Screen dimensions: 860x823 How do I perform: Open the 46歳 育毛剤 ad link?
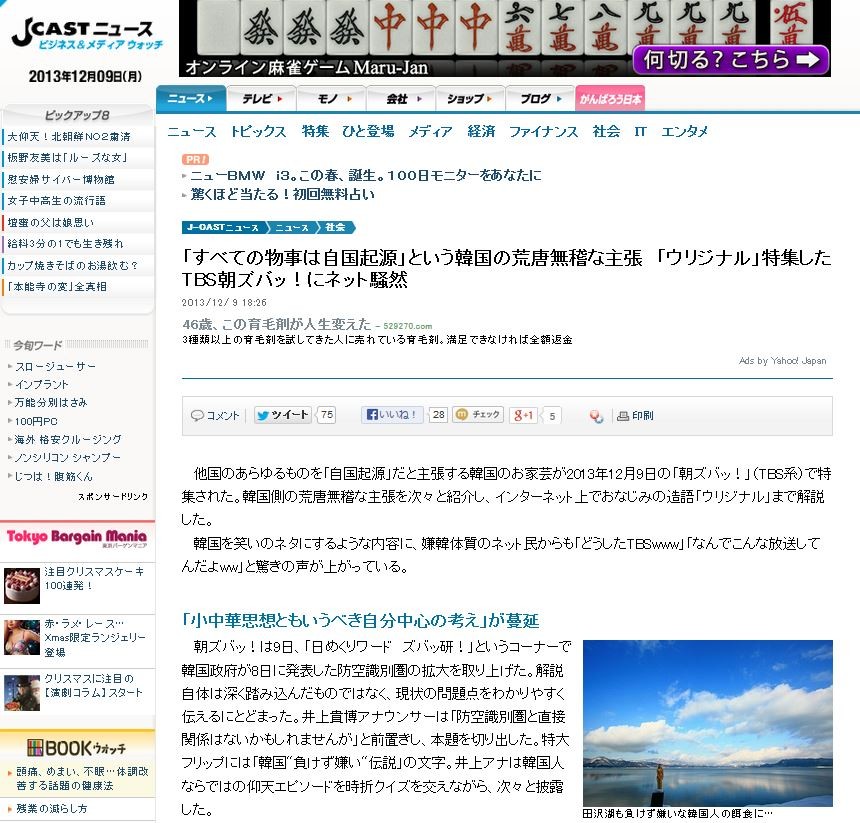pos(276,325)
